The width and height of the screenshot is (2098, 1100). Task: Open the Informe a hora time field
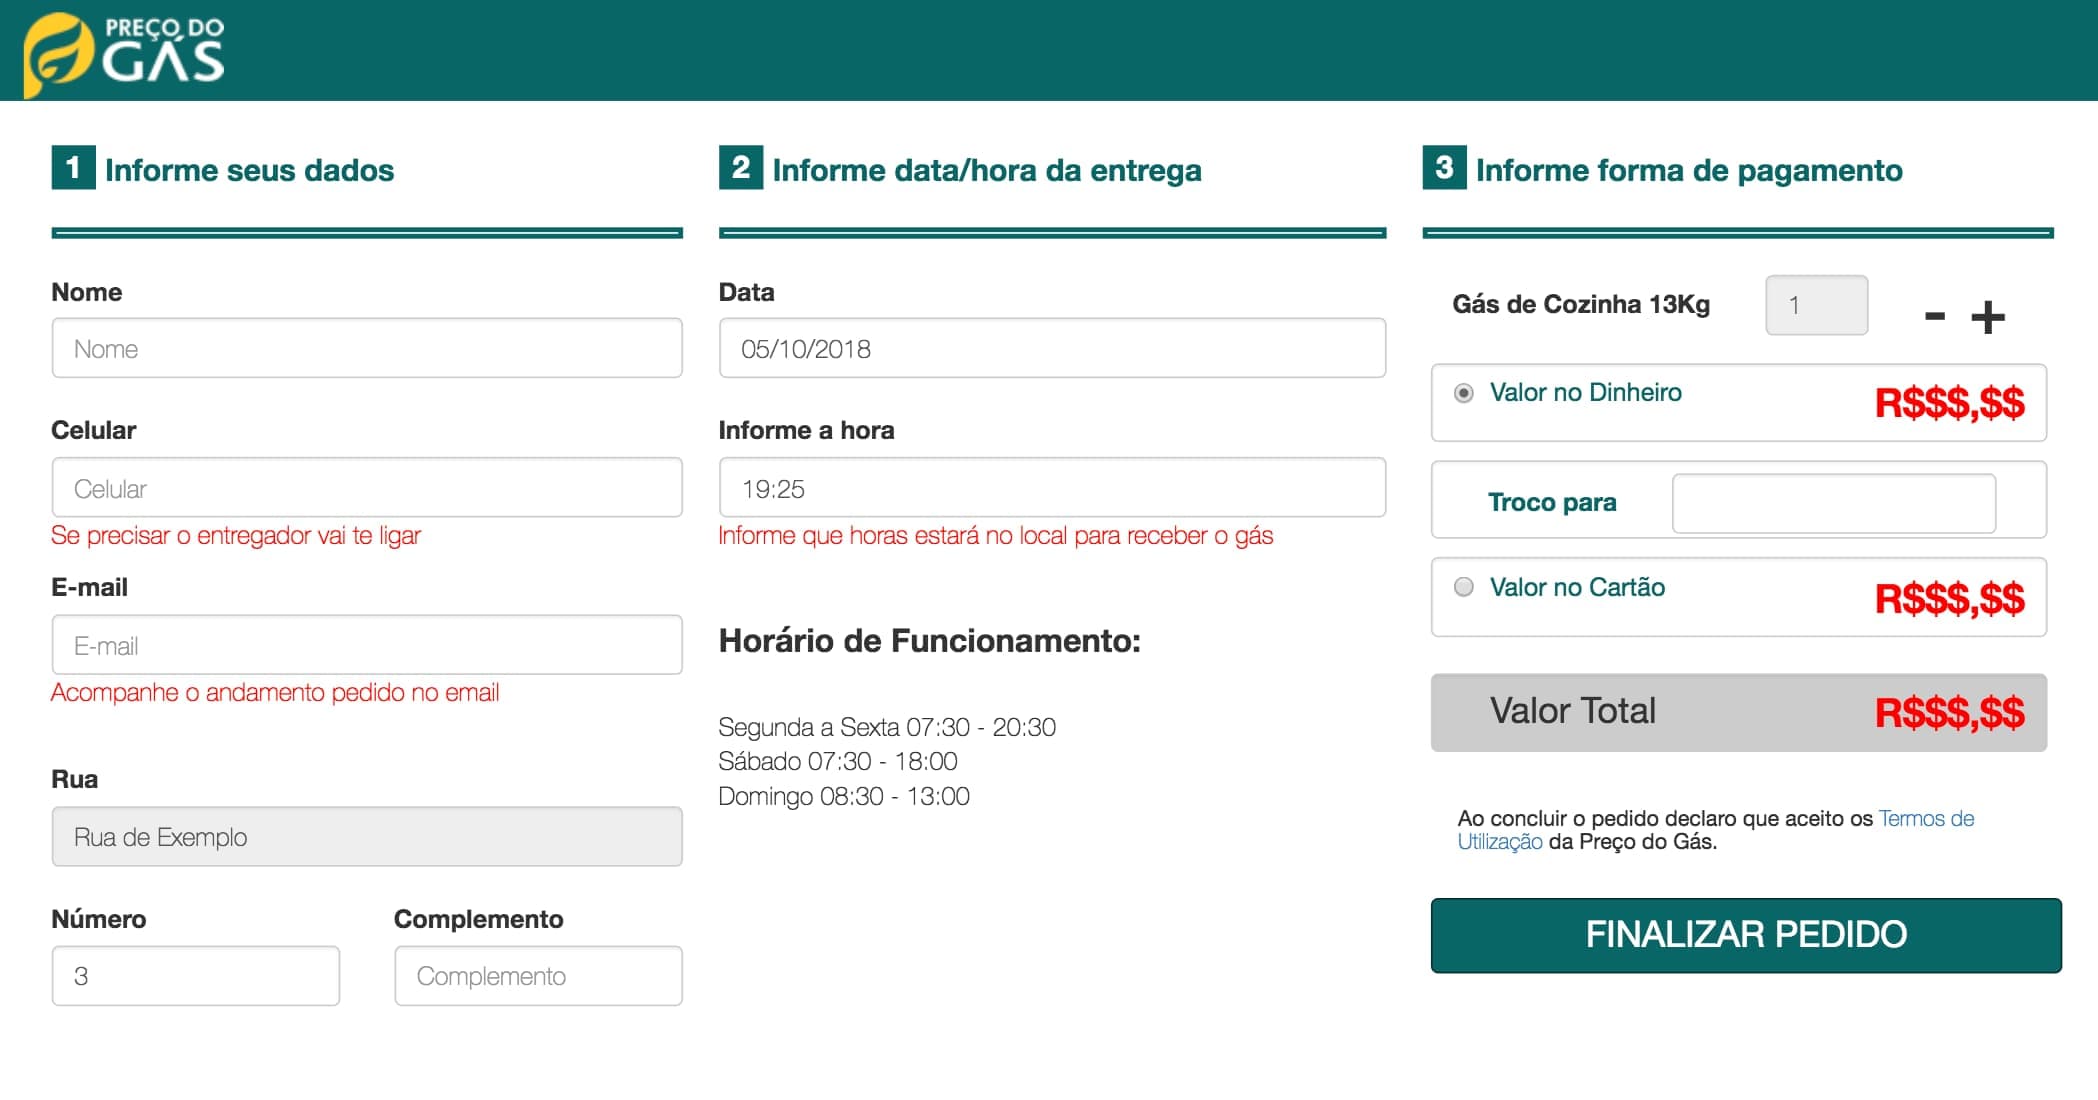(1051, 488)
